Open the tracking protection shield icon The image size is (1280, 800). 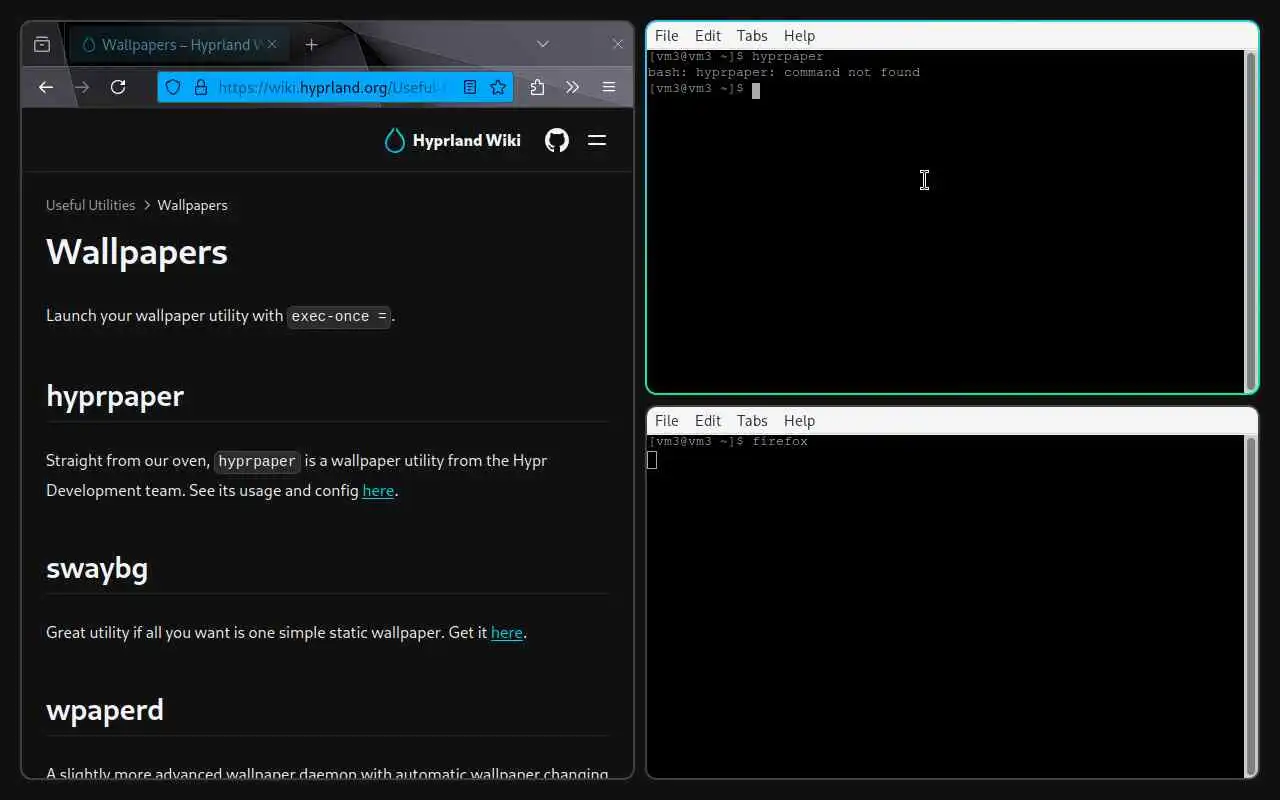coord(173,87)
